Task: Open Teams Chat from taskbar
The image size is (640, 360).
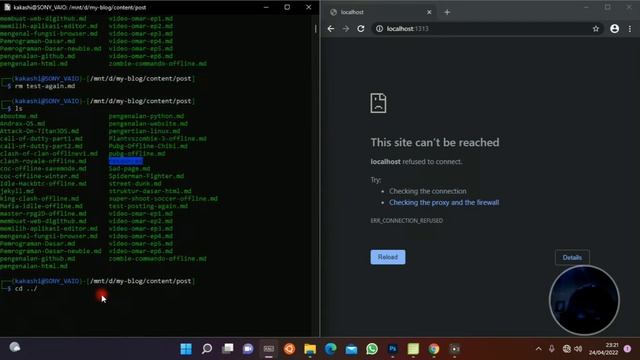Action: (x=248, y=349)
